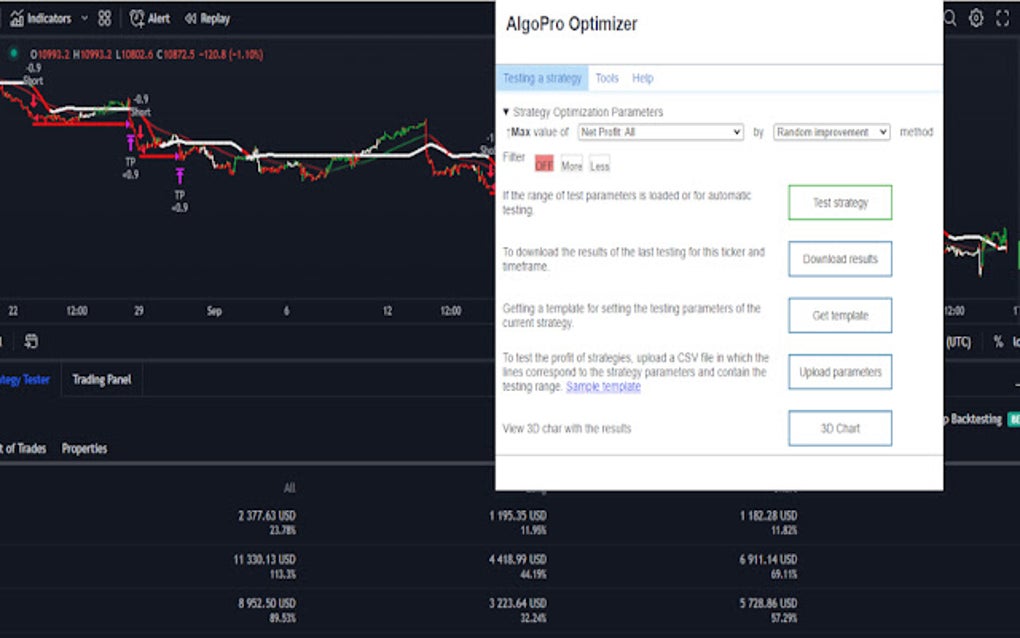Switch to the Tools tab

[x=607, y=78]
